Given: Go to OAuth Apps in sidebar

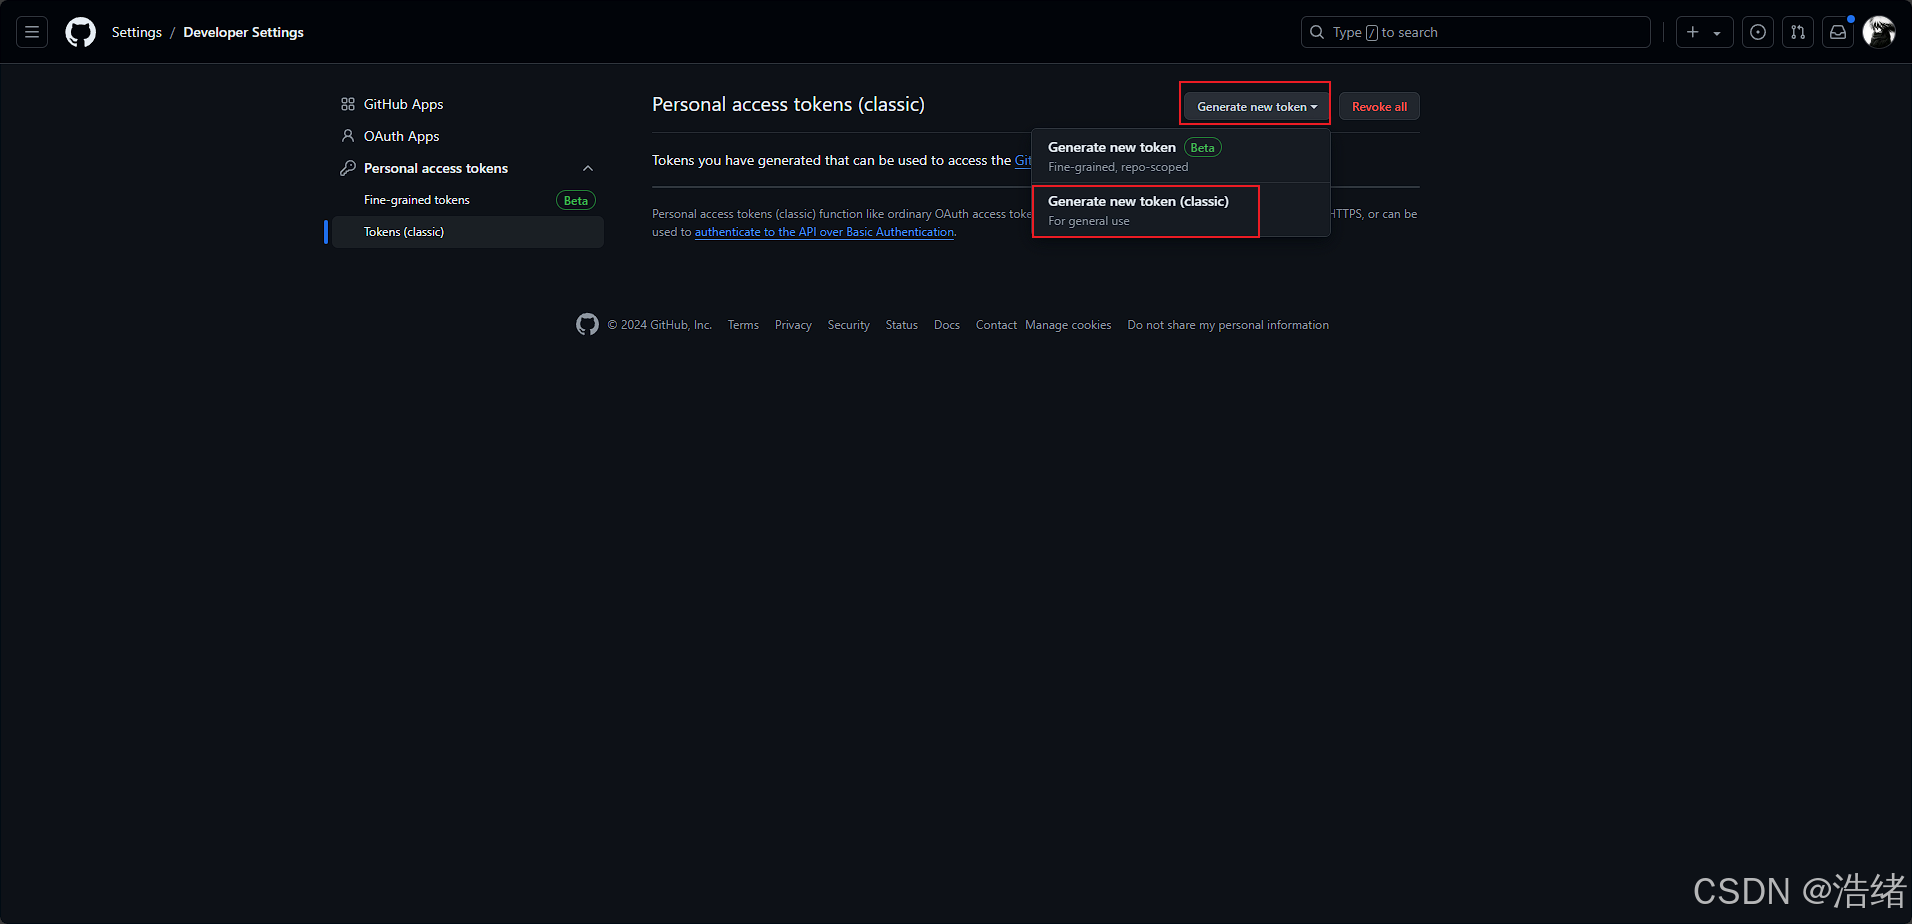Looking at the screenshot, I should (401, 136).
